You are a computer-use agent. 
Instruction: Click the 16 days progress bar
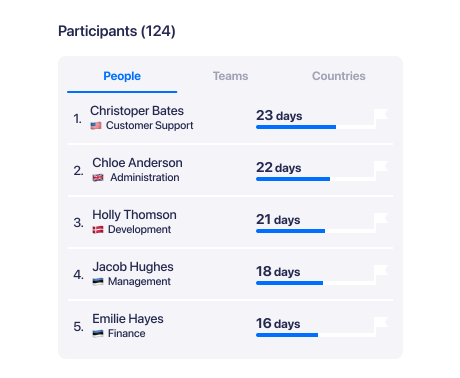click(x=316, y=335)
